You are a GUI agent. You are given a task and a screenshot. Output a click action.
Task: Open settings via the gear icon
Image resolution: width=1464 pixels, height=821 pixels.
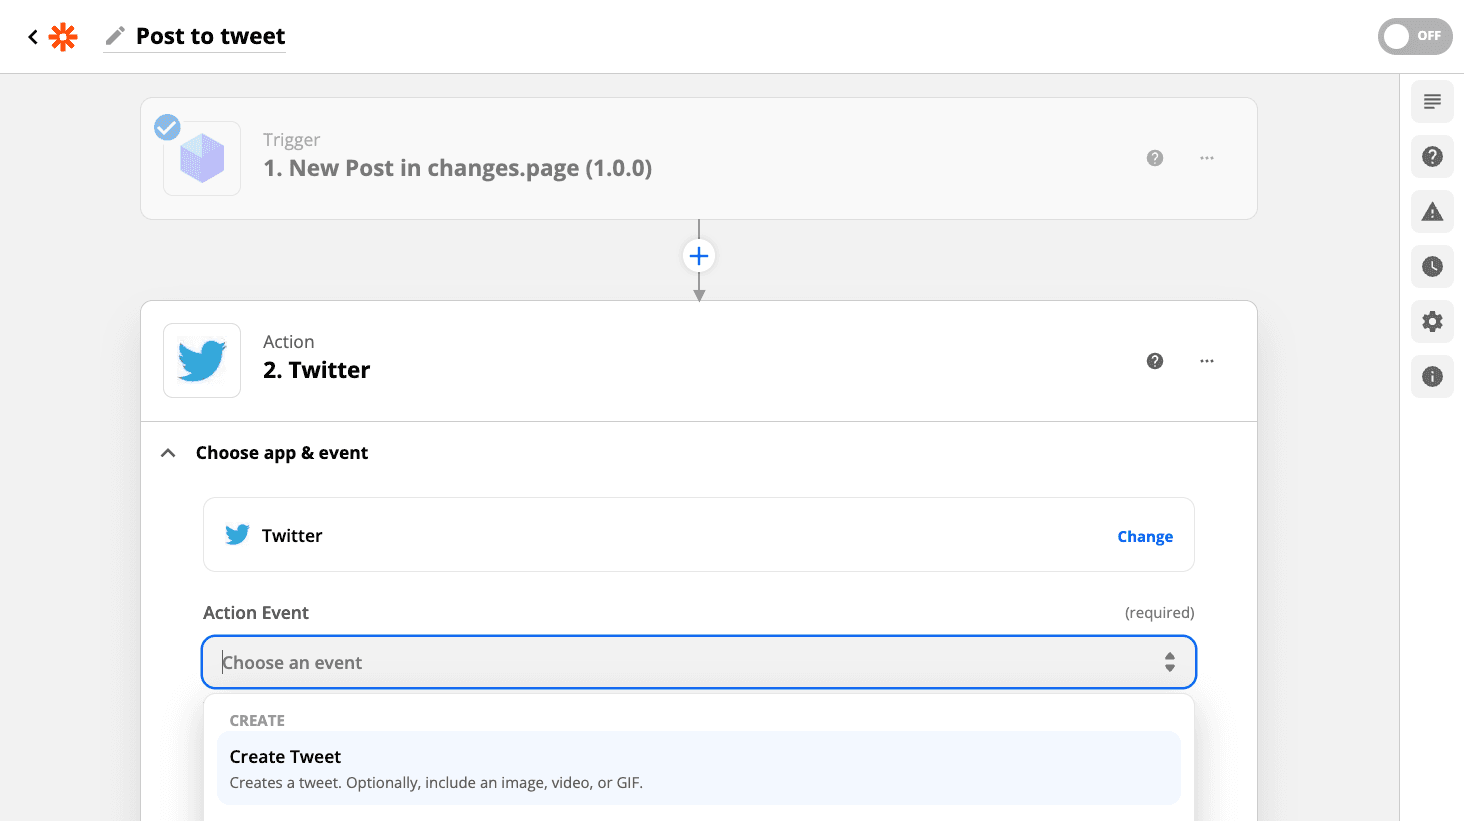[x=1432, y=322]
